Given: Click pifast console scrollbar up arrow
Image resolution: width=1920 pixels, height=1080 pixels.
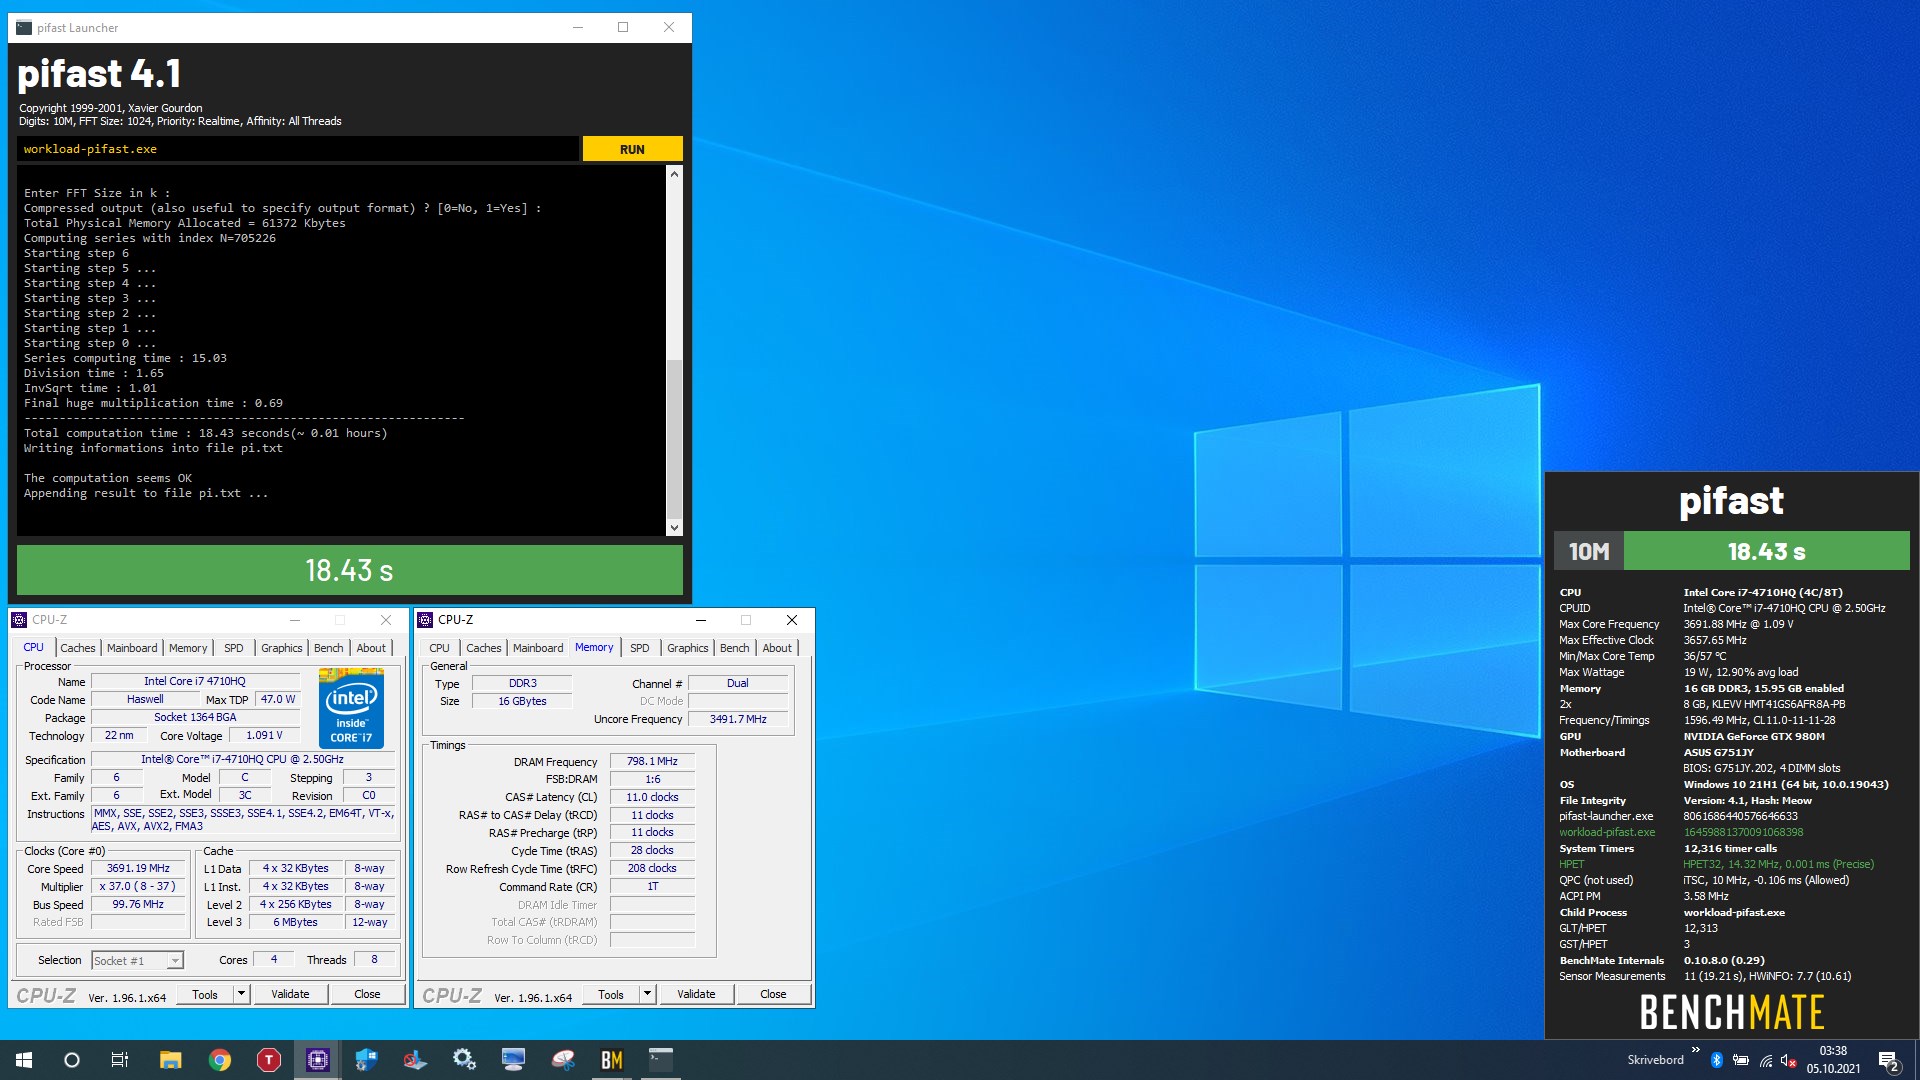Looking at the screenshot, I should point(674,174).
